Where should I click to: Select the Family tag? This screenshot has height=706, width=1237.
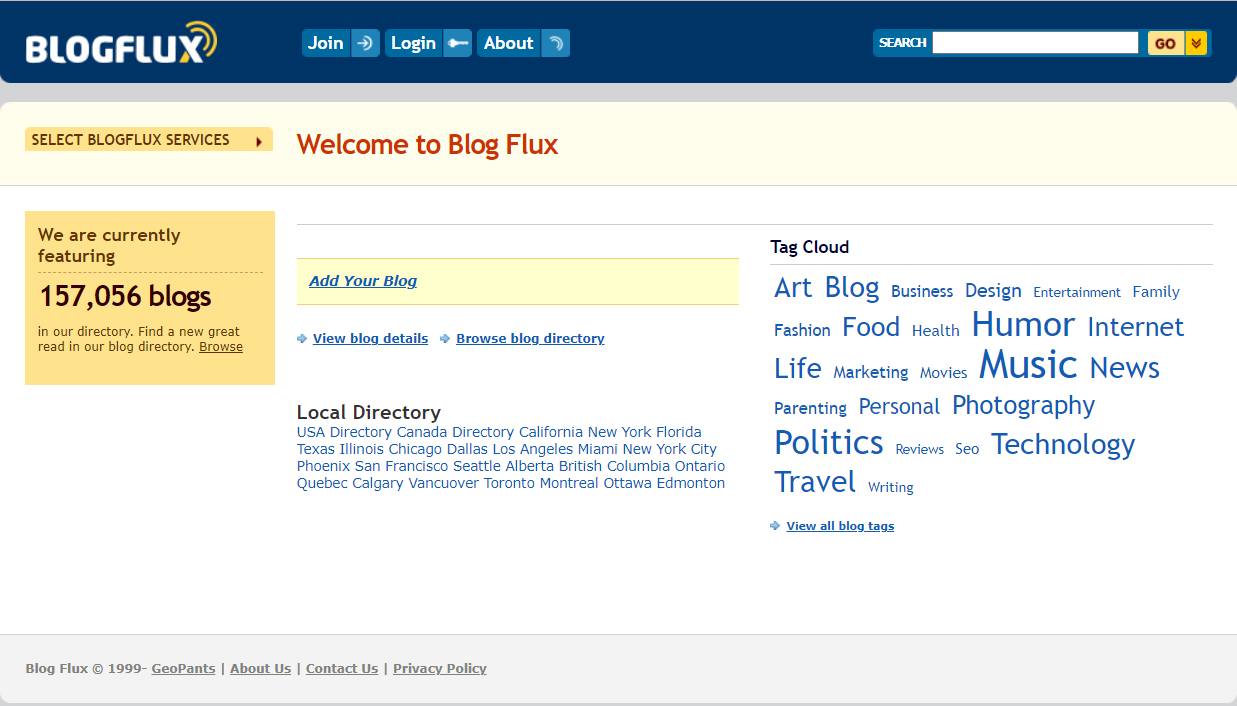coord(1156,292)
